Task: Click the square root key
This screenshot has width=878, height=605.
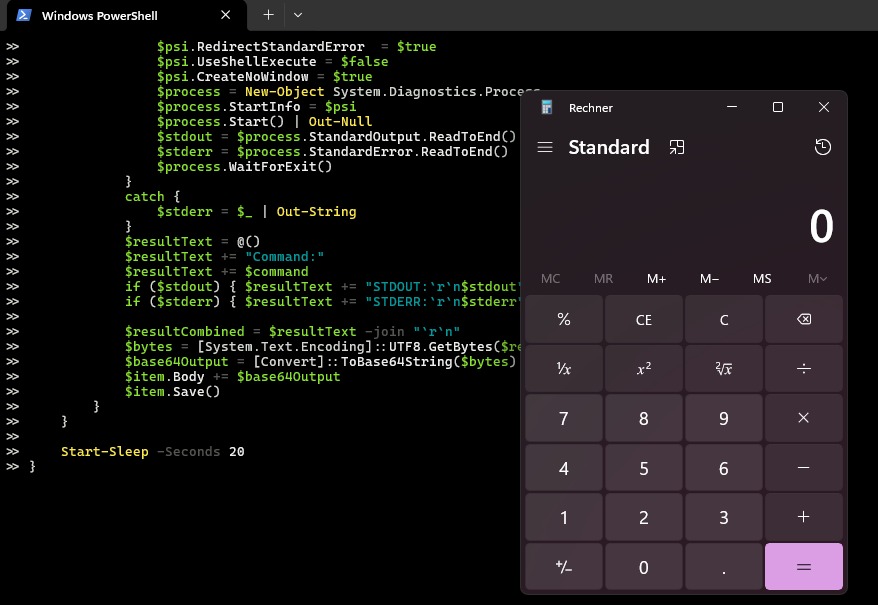Action: (724, 369)
